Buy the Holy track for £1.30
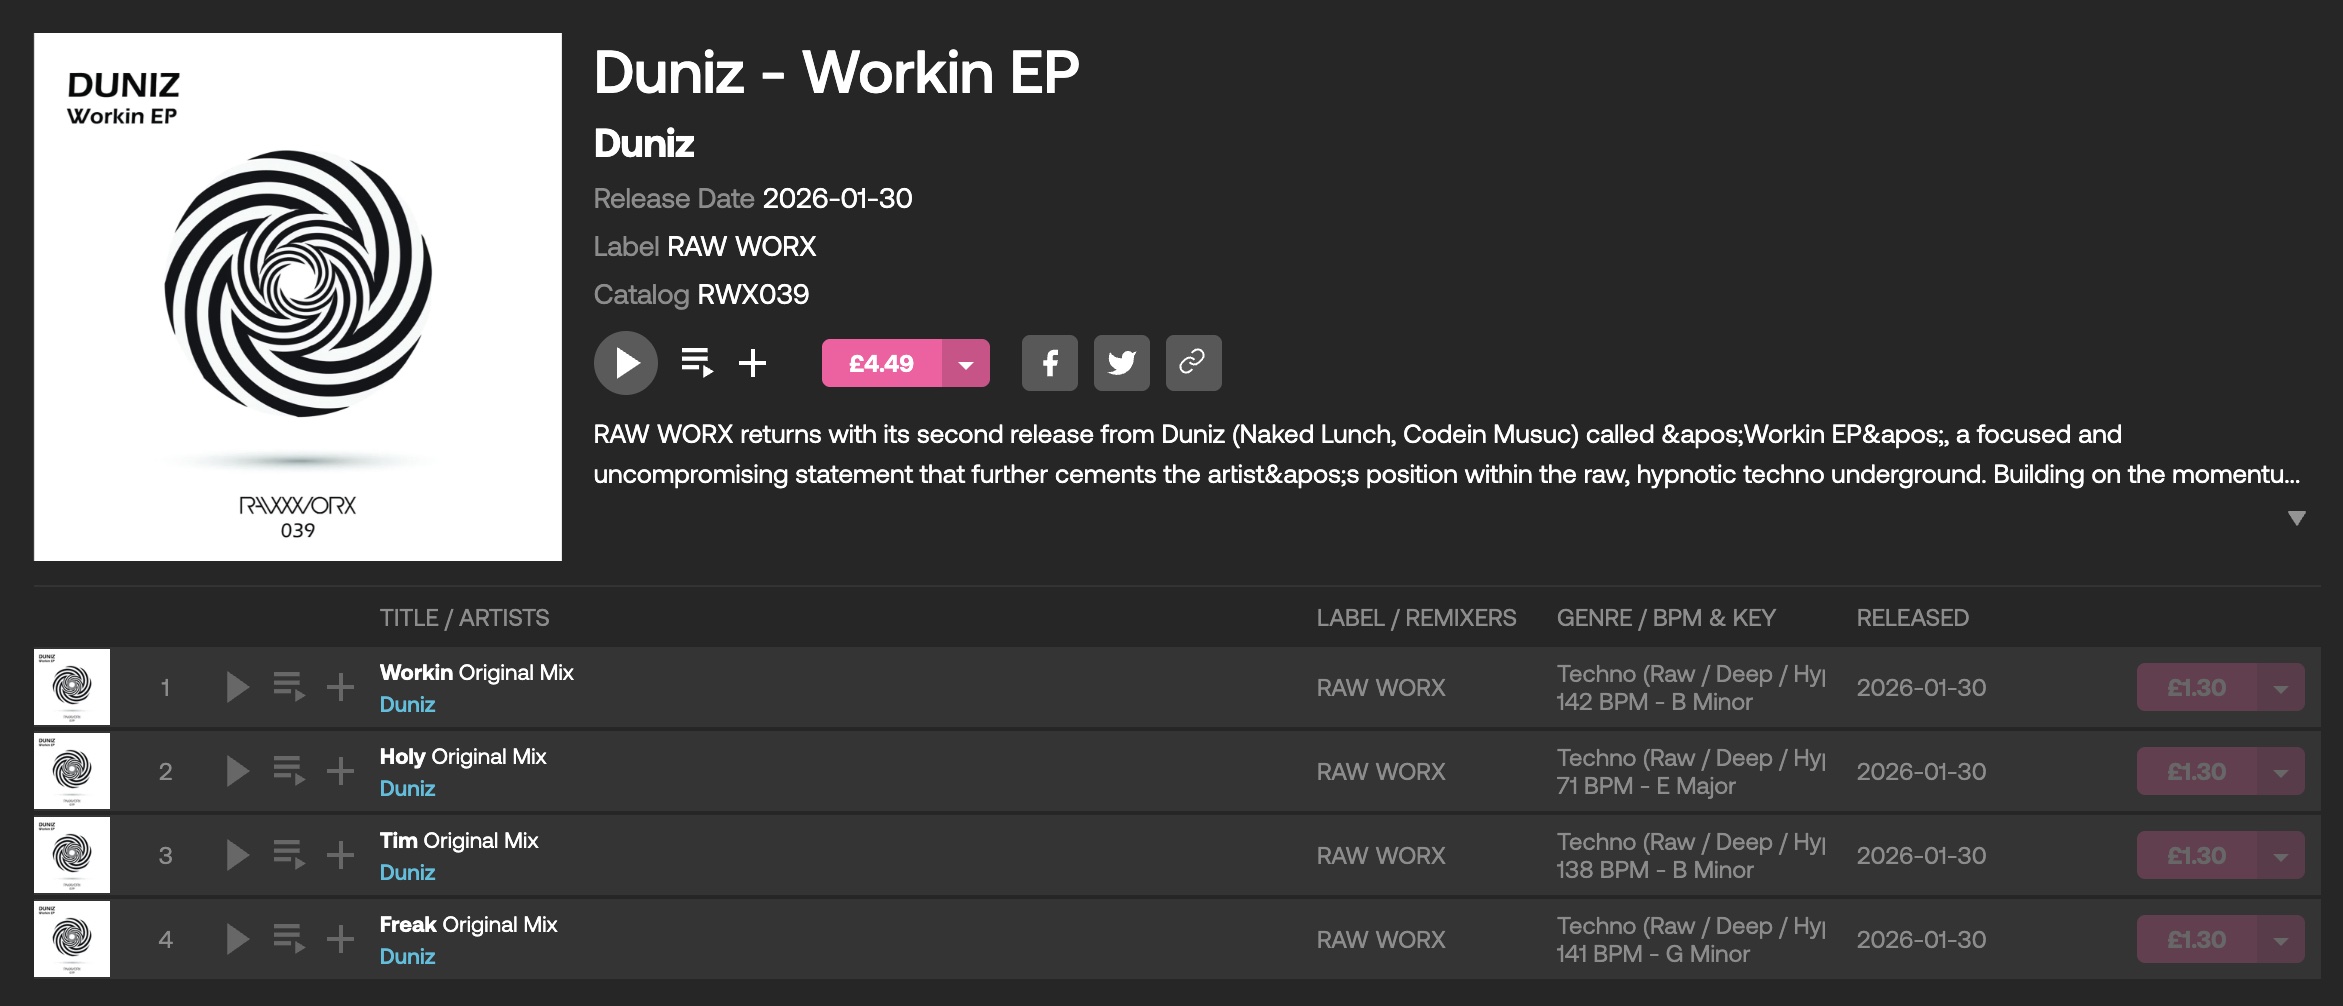 [2196, 772]
